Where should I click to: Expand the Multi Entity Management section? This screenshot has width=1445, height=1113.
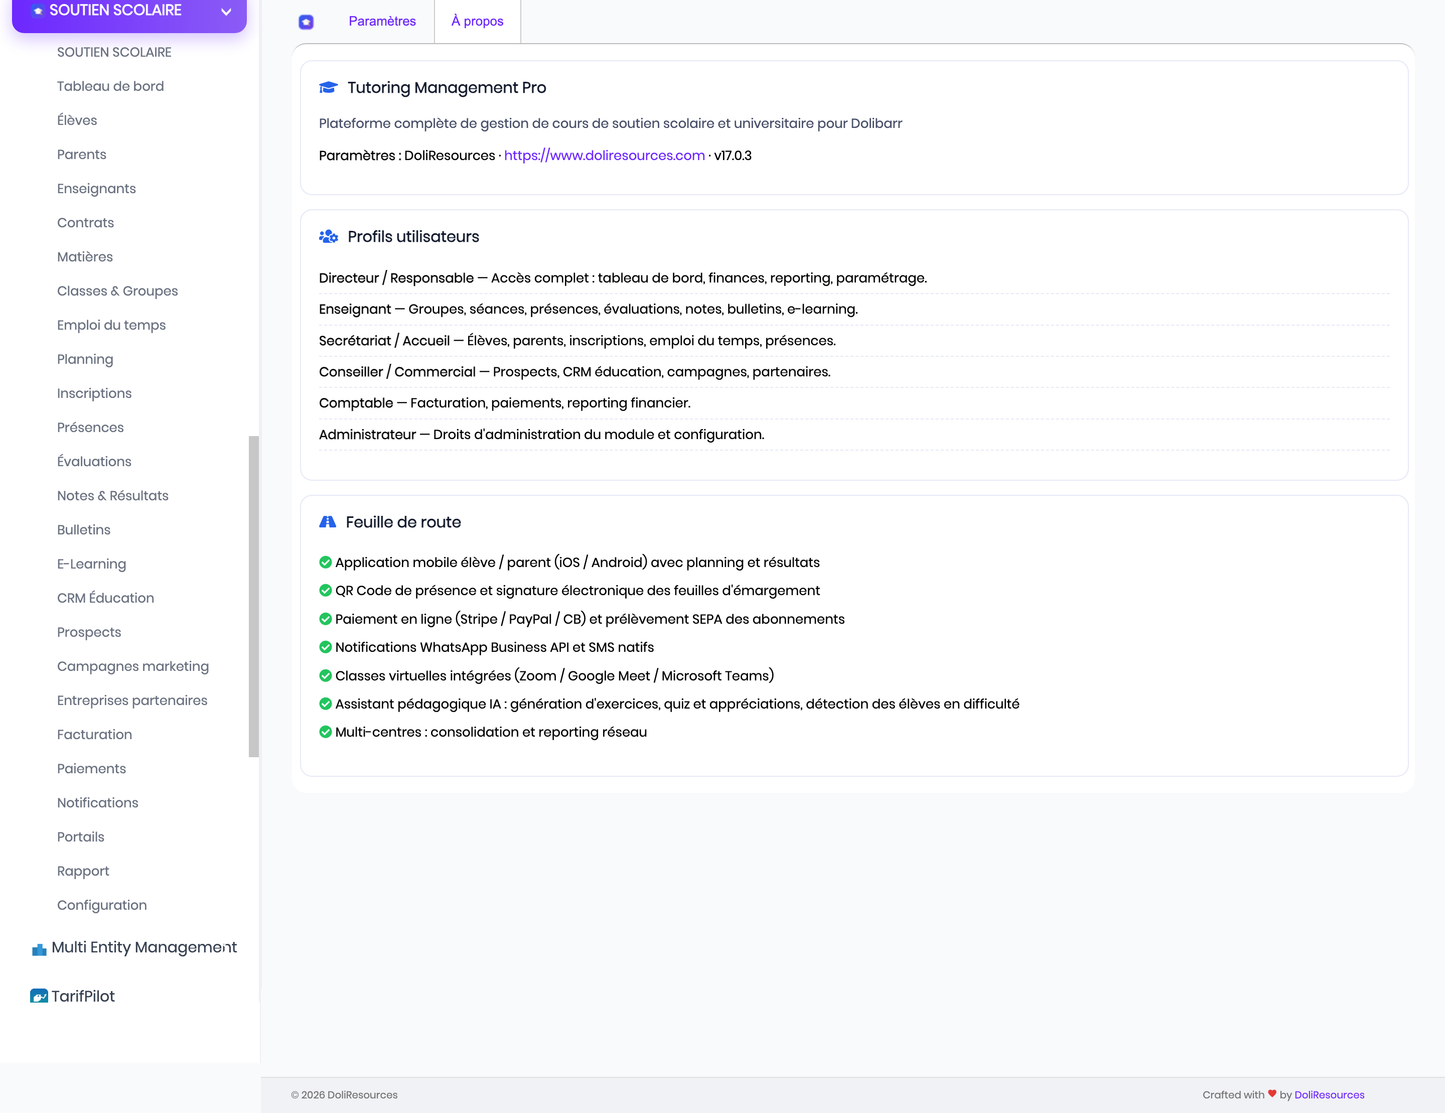[144, 947]
